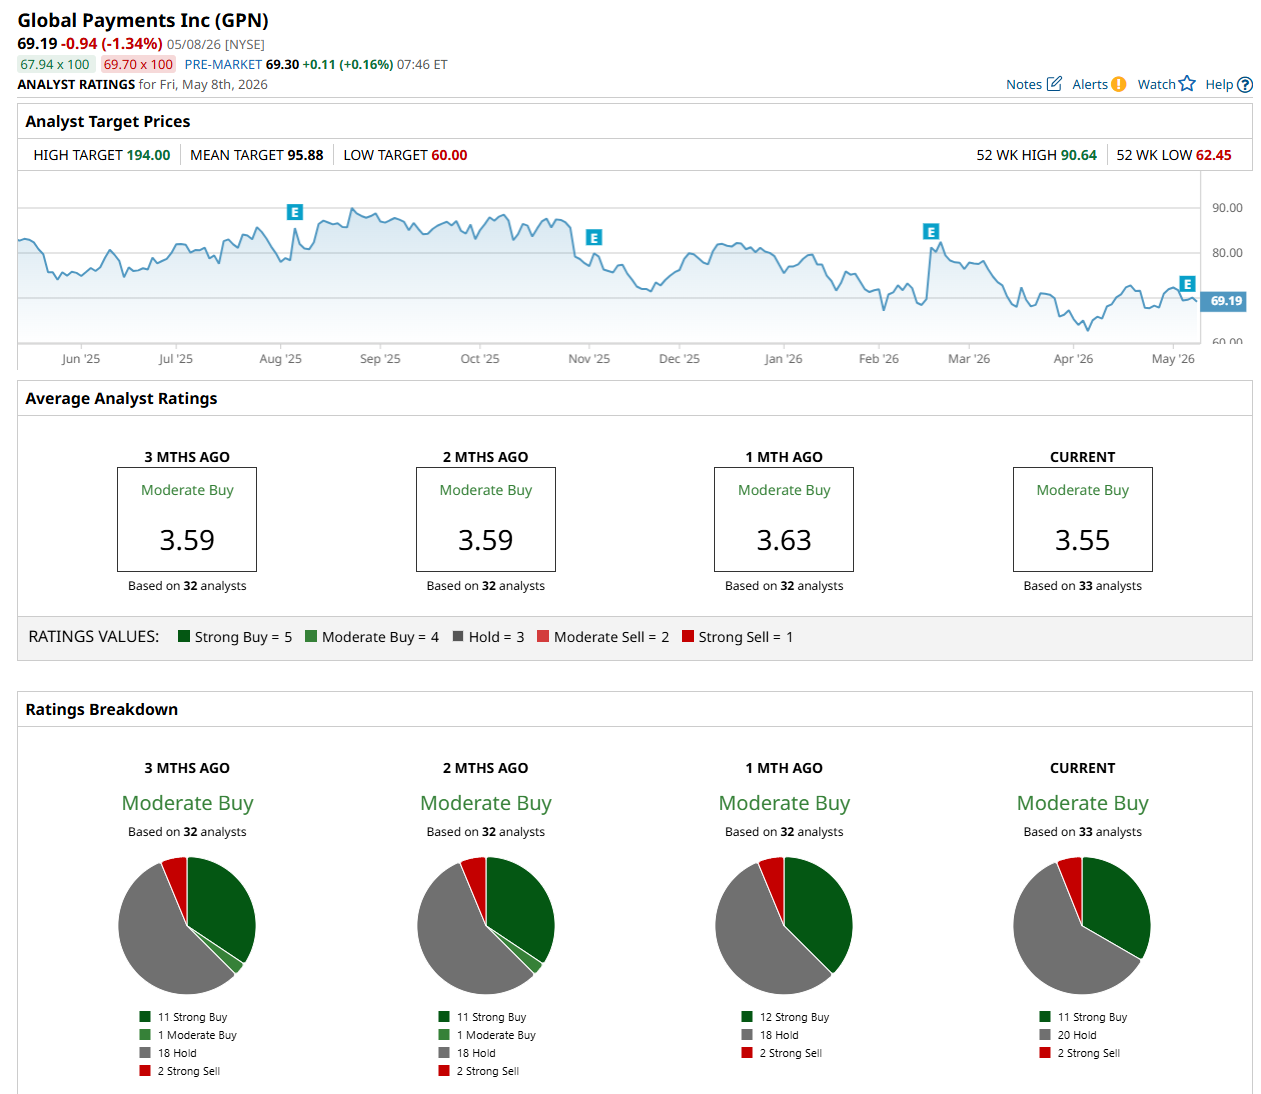Click the orange Alerts warning icon
The image size is (1261, 1094).
(x=1118, y=84)
